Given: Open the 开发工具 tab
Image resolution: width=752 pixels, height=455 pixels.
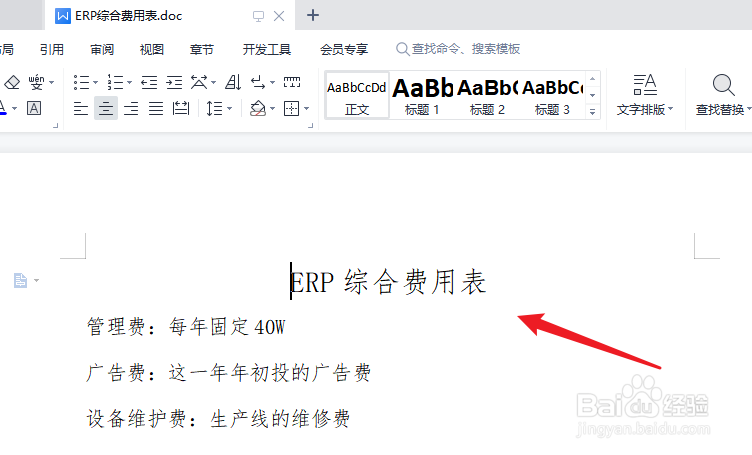Looking at the screenshot, I should click(267, 49).
